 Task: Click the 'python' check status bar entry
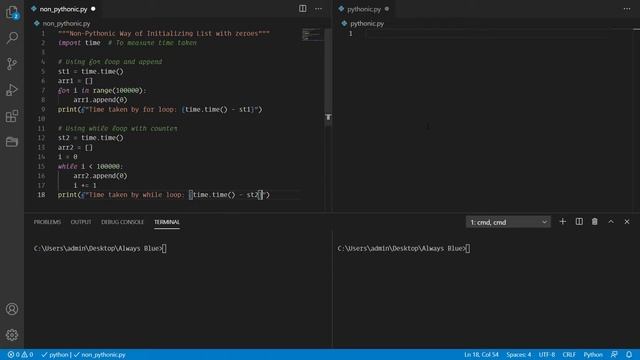(x=55, y=354)
